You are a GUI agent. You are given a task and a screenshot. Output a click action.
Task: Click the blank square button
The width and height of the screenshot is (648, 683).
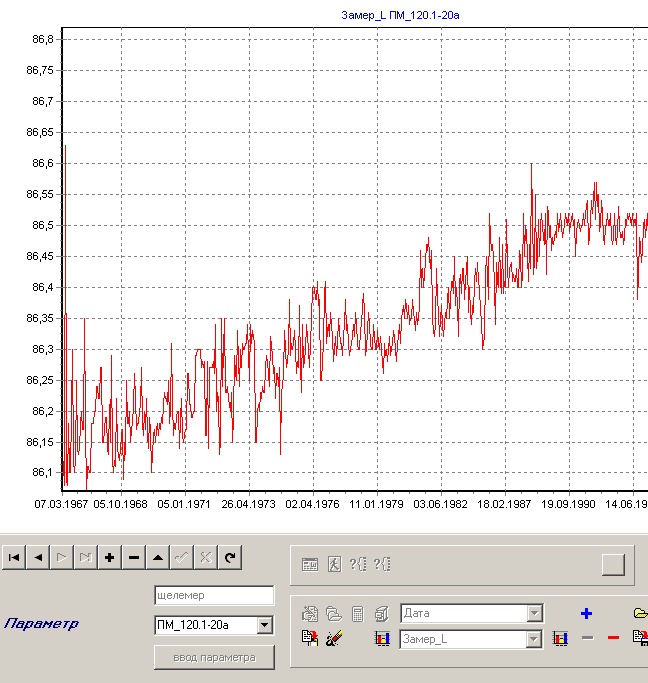(613, 565)
